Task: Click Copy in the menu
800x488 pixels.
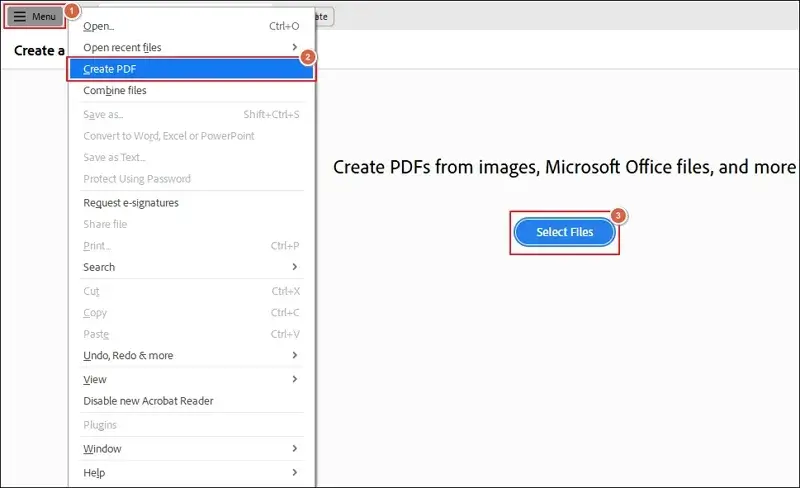Action: pos(191,312)
